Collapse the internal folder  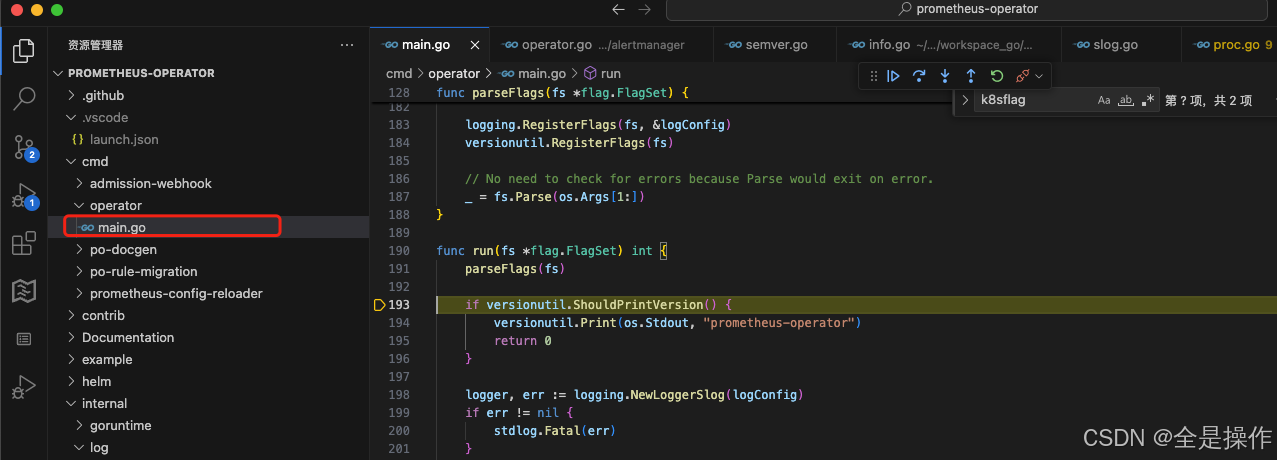pos(208,403)
